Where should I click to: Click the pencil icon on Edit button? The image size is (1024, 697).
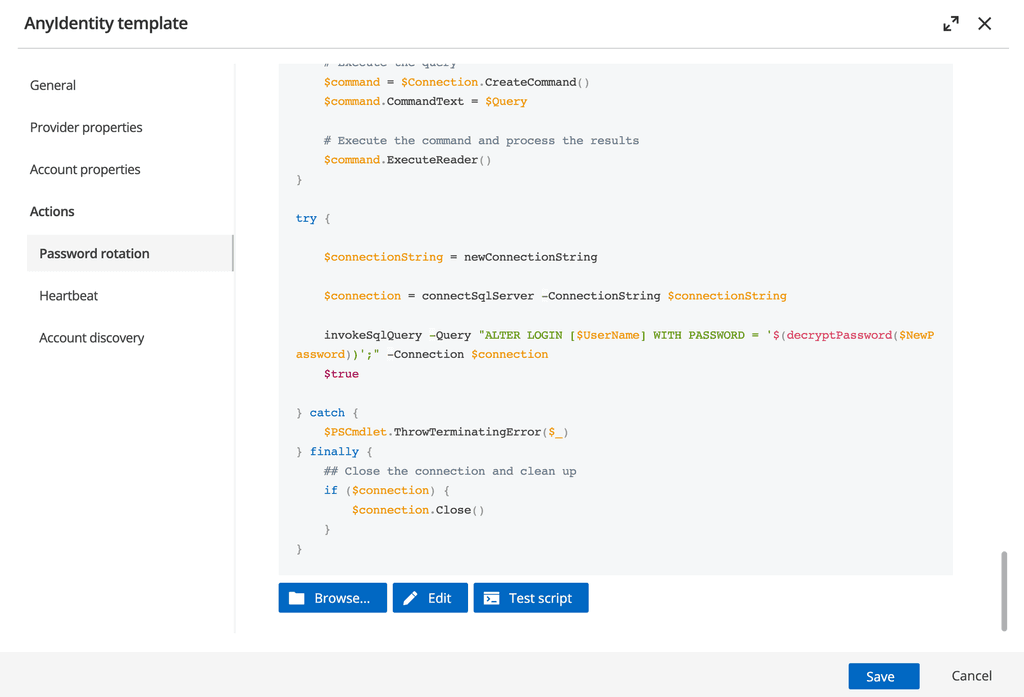(x=410, y=598)
